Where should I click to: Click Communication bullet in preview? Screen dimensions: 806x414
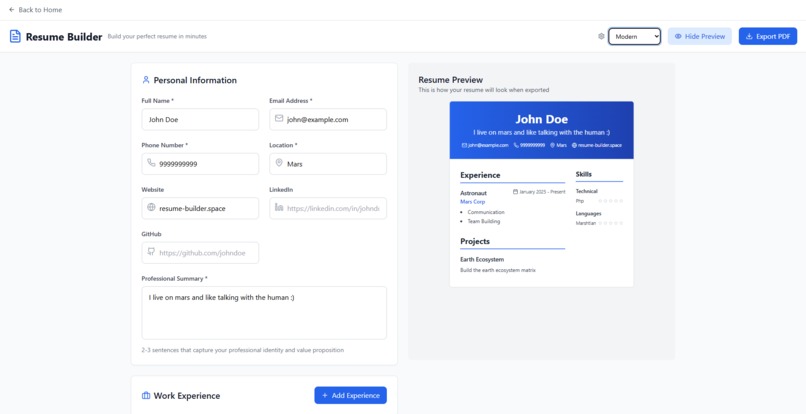click(x=486, y=212)
